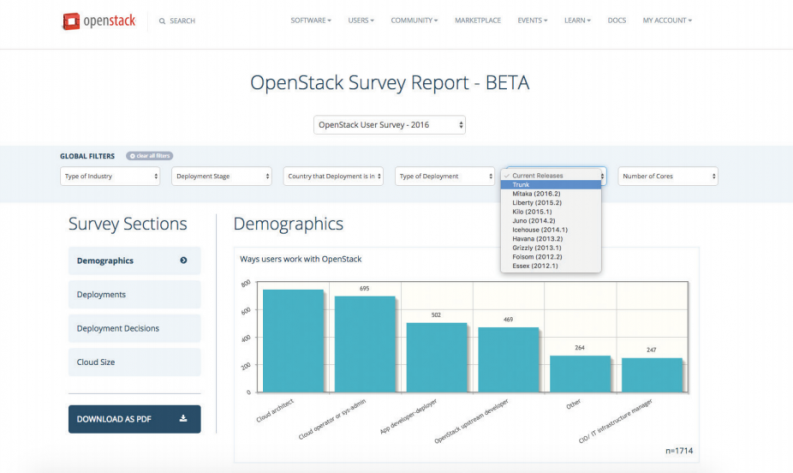Go to Marketplace page
793x473 pixels.
click(477, 20)
